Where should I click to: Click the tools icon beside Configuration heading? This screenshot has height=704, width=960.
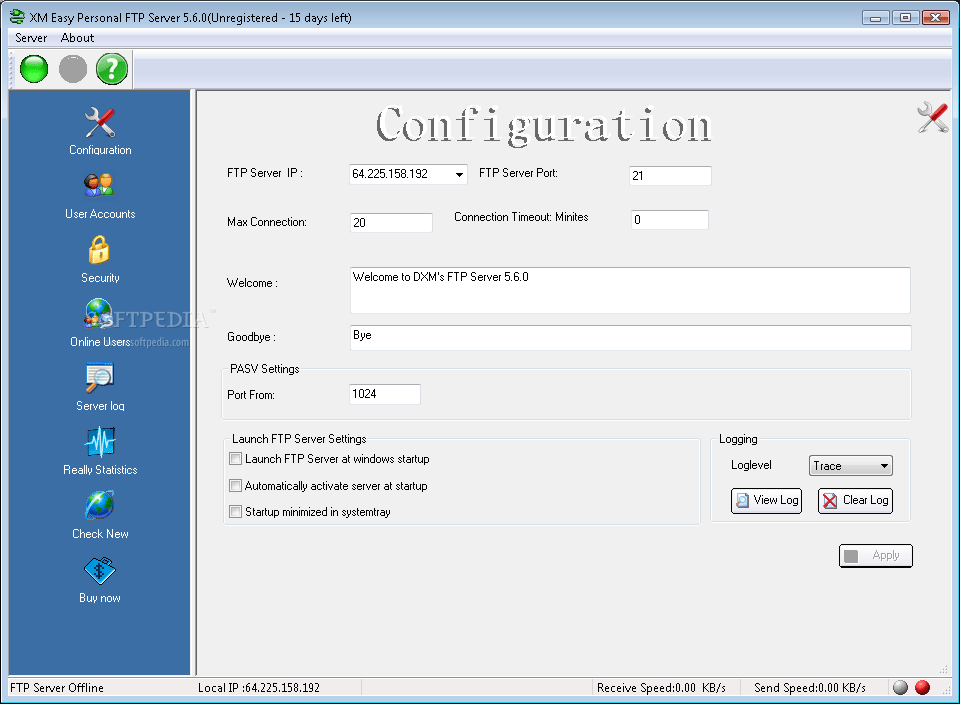pyautogui.click(x=932, y=117)
